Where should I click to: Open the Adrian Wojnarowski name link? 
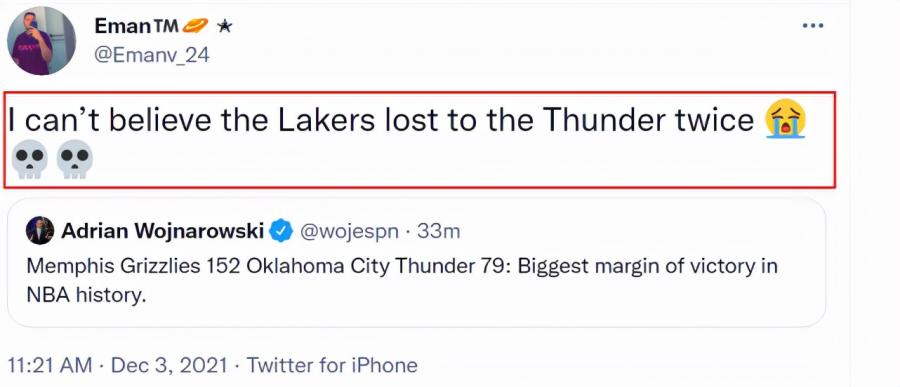(162, 231)
